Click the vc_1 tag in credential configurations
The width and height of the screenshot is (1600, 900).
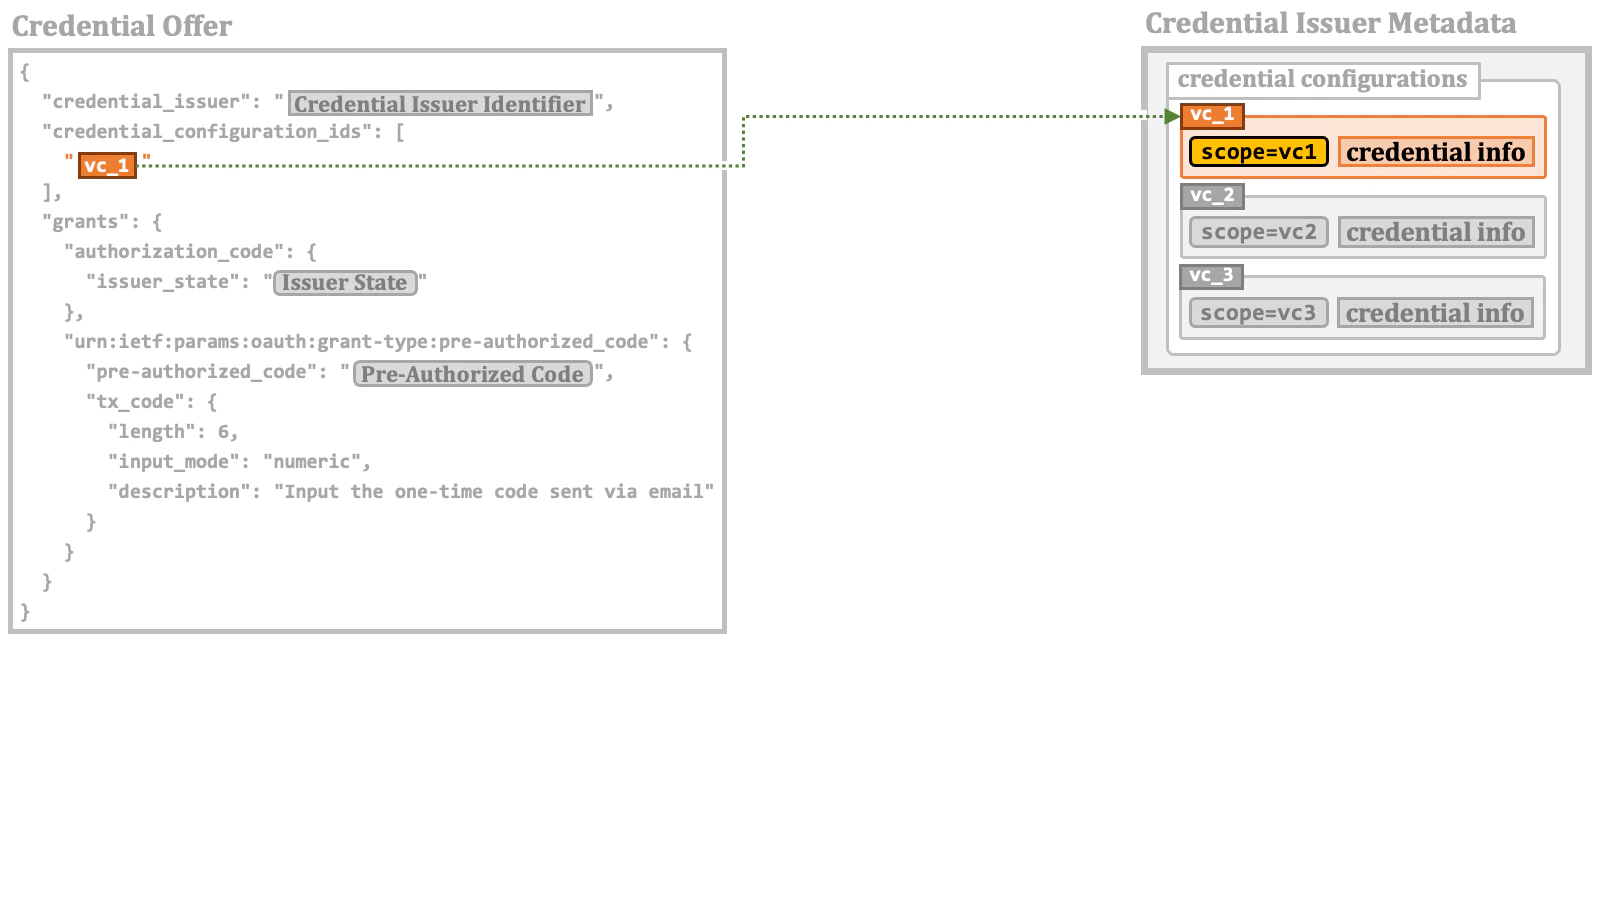click(x=1212, y=115)
